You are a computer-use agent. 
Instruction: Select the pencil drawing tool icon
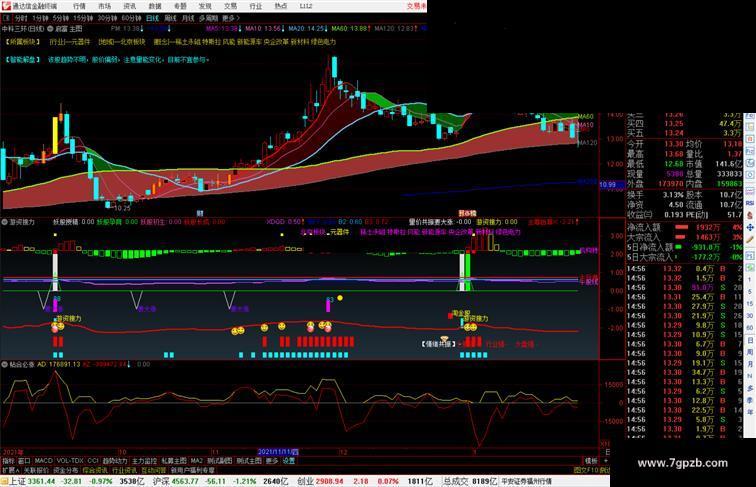tap(750, 239)
